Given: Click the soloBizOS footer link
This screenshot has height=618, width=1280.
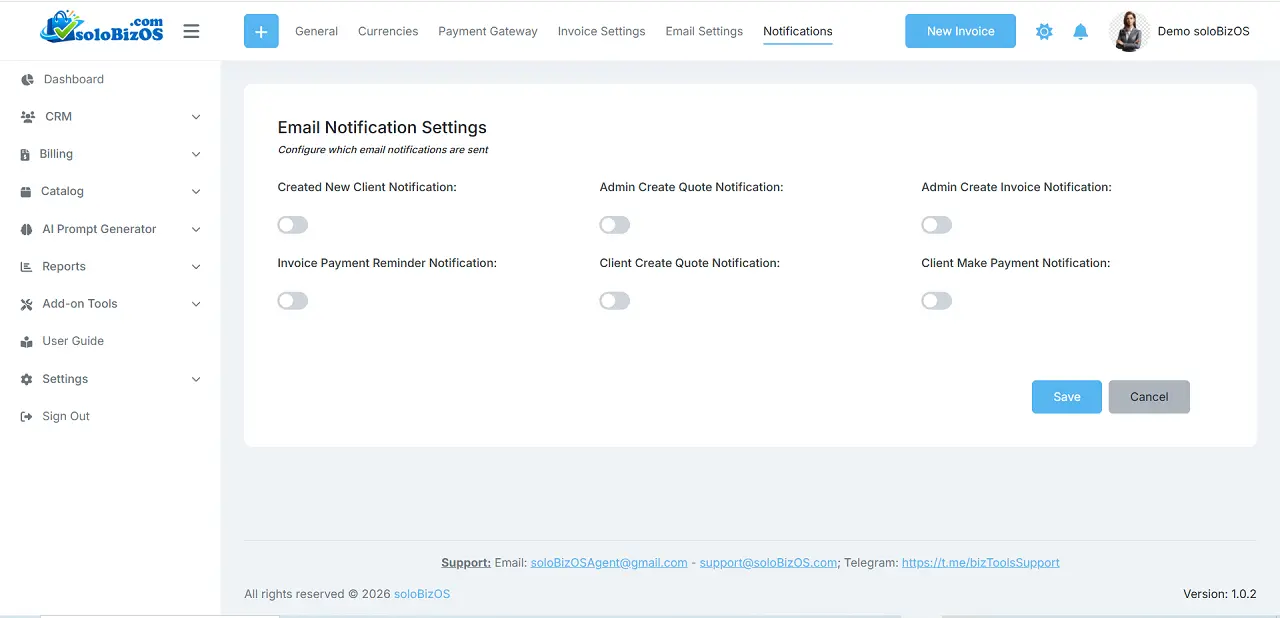Looking at the screenshot, I should [422, 594].
